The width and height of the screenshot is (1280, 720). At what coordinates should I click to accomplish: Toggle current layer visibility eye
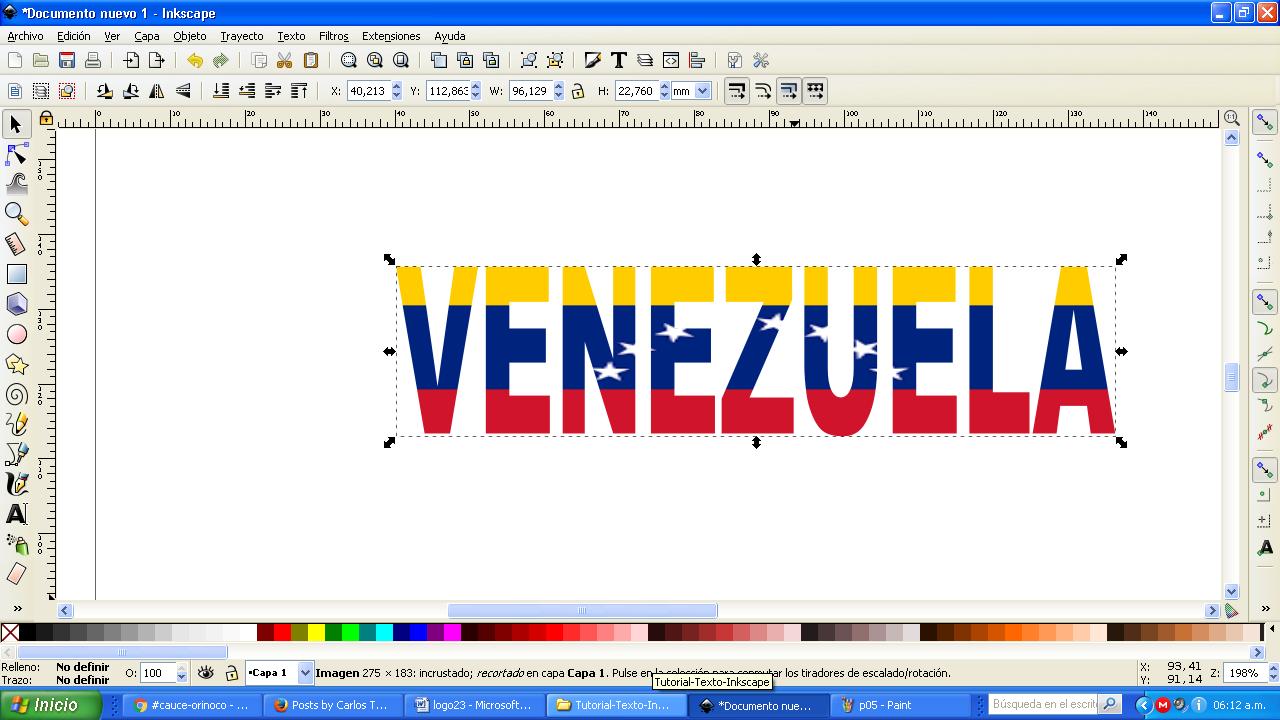point(205,673)
